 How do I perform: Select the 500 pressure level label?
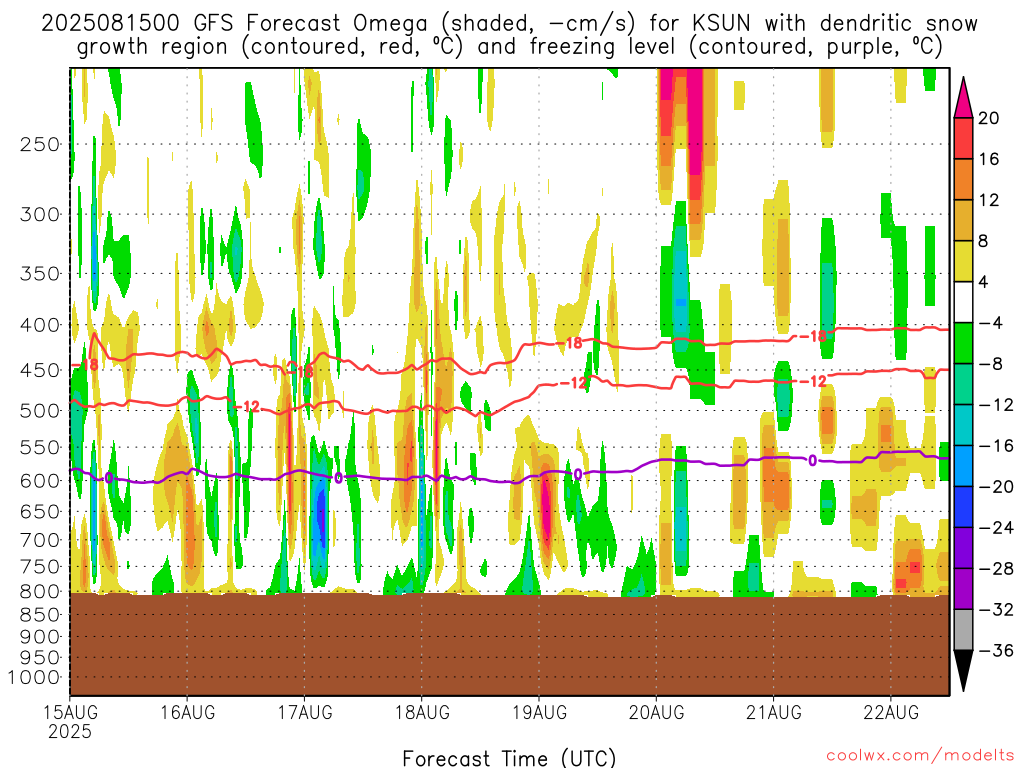40,411
